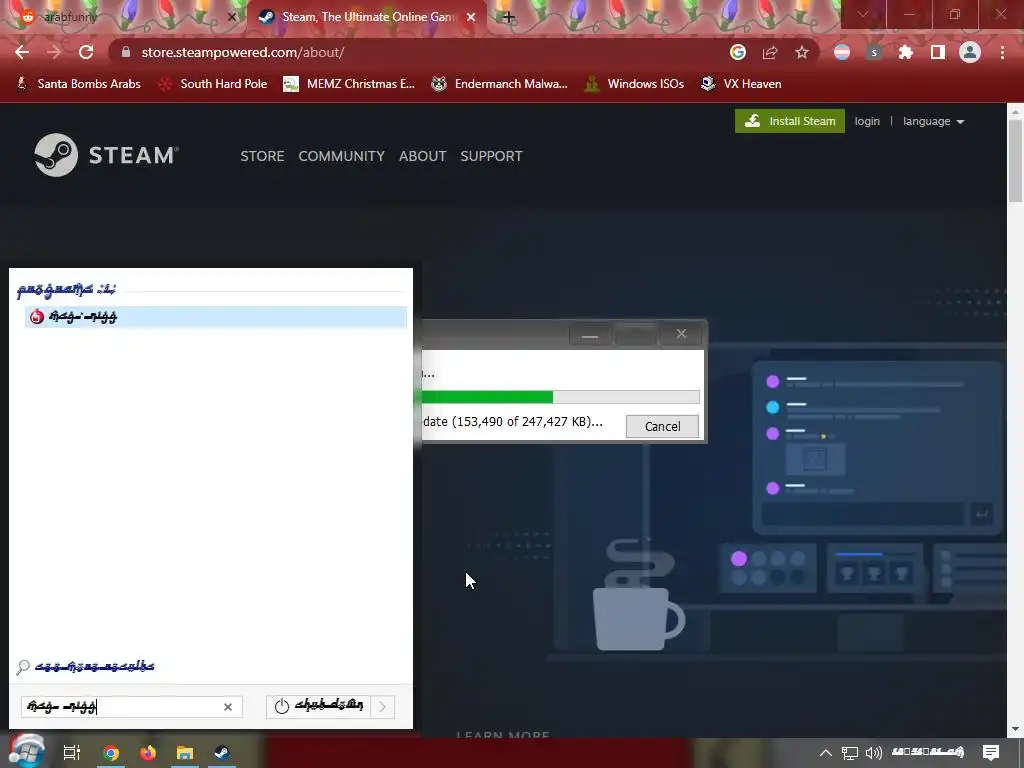Click the address bar URL field

click(x=418, y=52)
